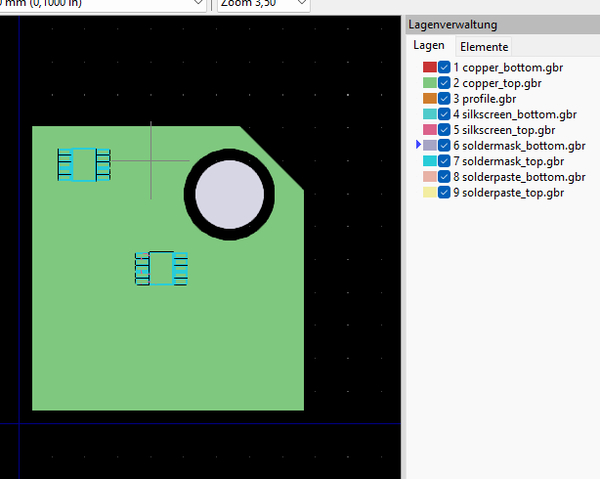Toggle soldermask_top.gbr layer visibility

click(x=444, y=161)
